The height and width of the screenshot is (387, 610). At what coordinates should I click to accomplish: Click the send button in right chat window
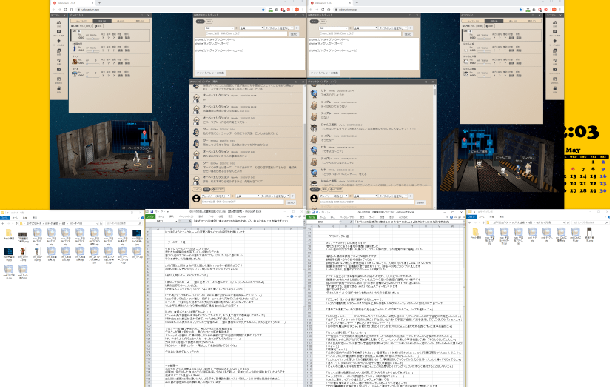(x=421, y=202)
